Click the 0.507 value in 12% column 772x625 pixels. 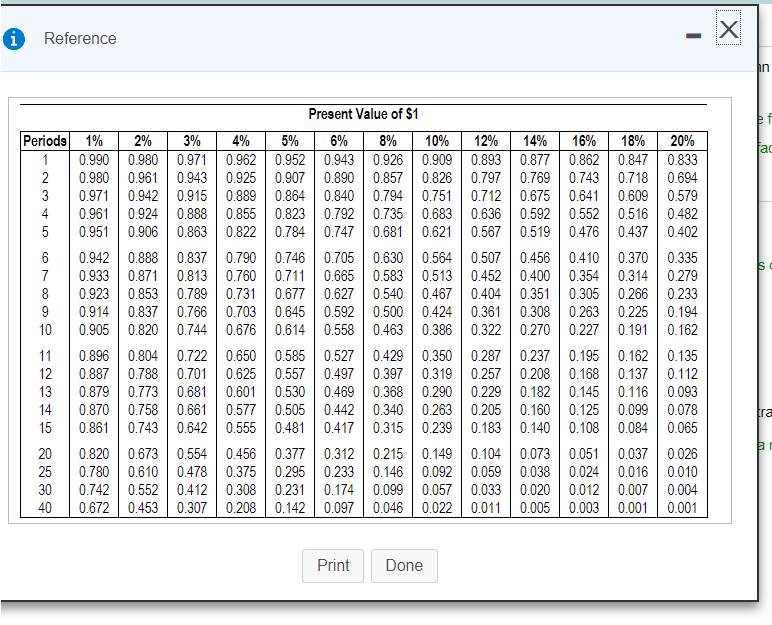486,258
